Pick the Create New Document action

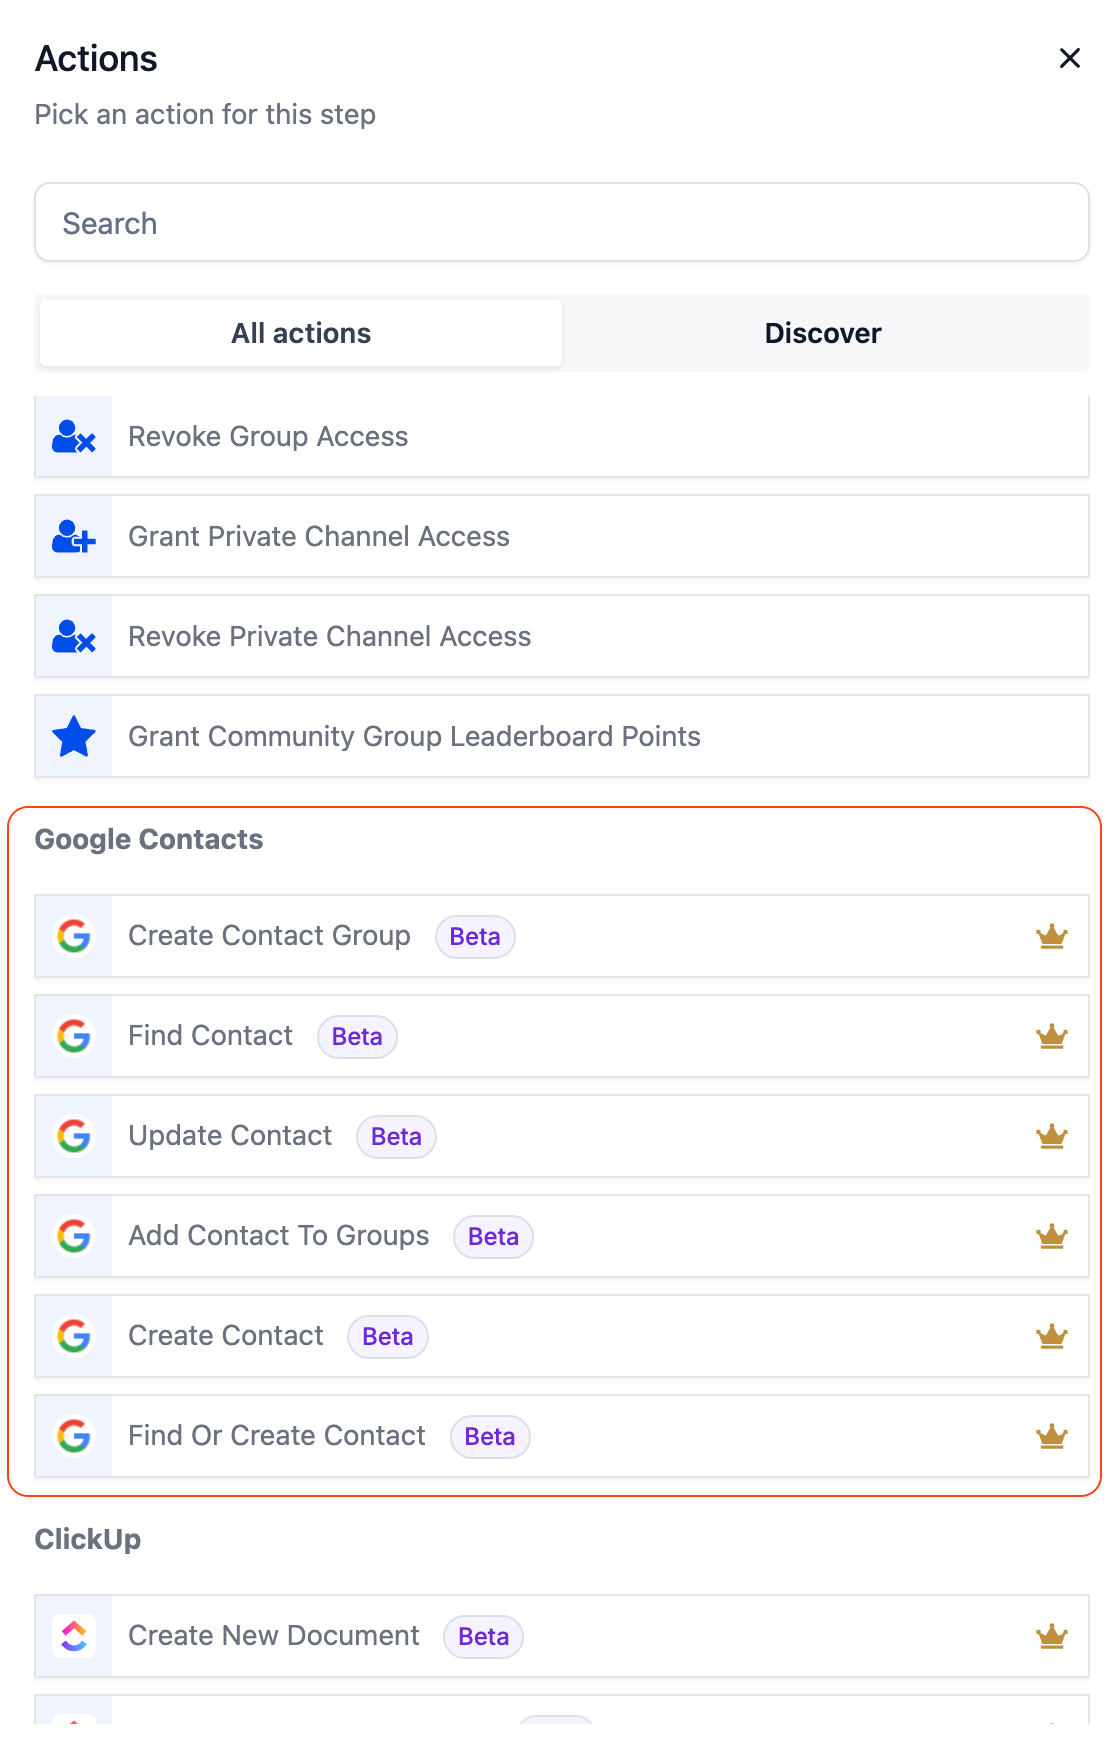[x=274, y=1636]
